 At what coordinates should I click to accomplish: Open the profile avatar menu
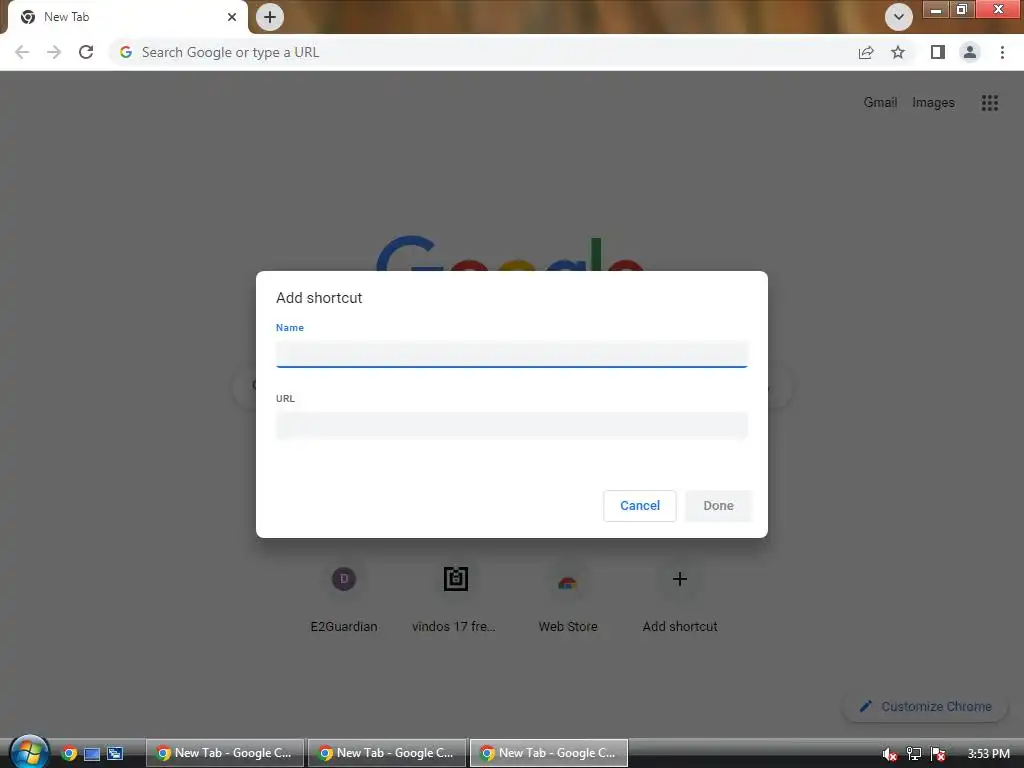tap(970, 52)
